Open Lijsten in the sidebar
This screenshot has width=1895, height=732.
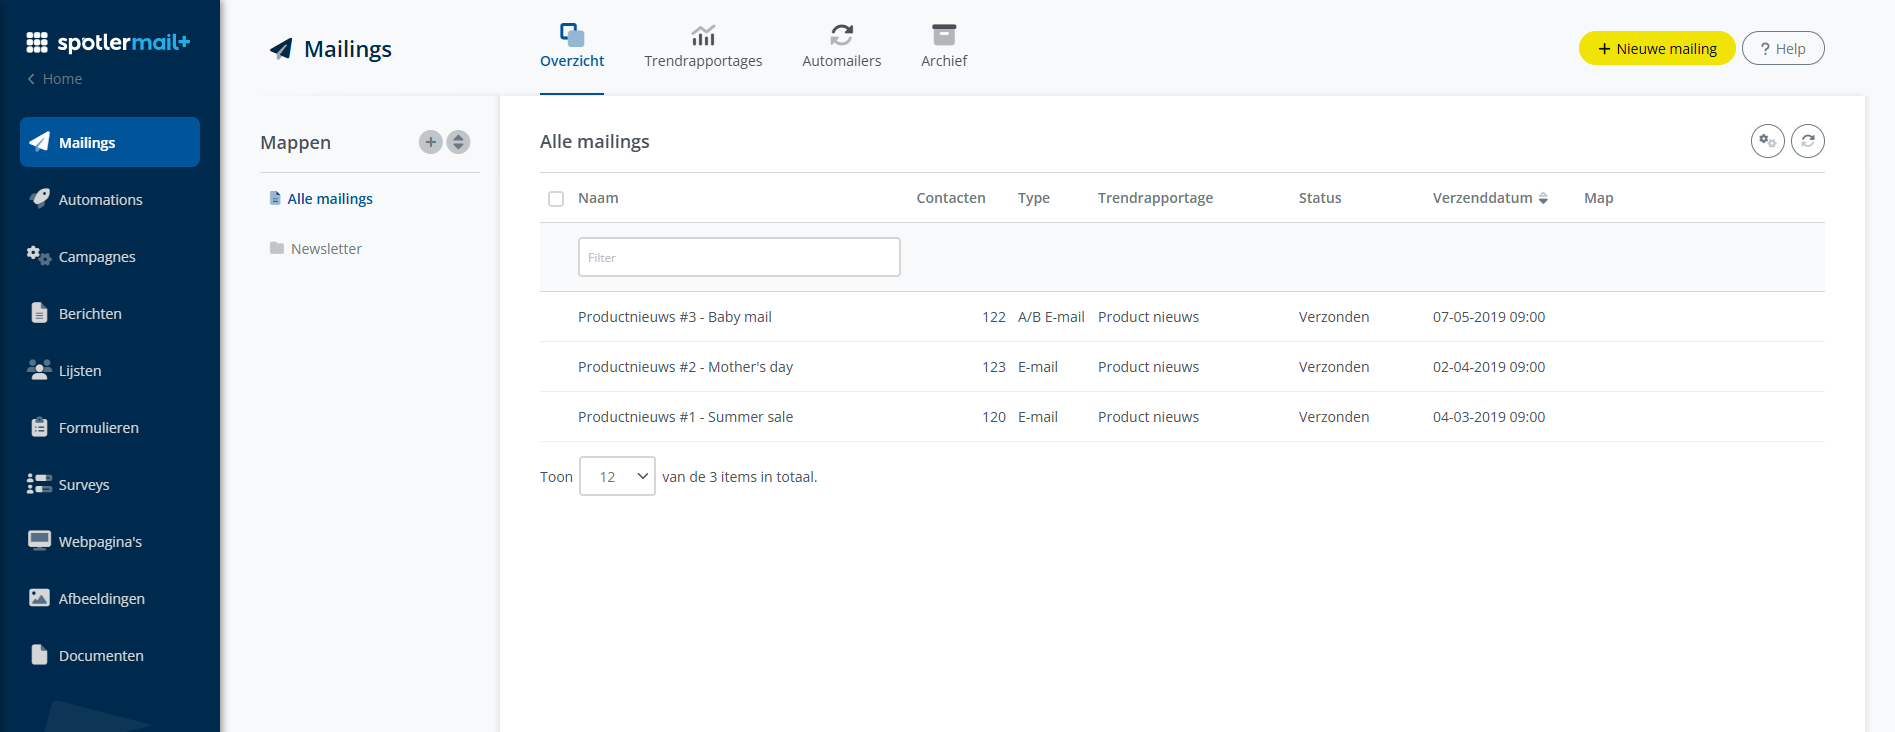tap(80, 371)
